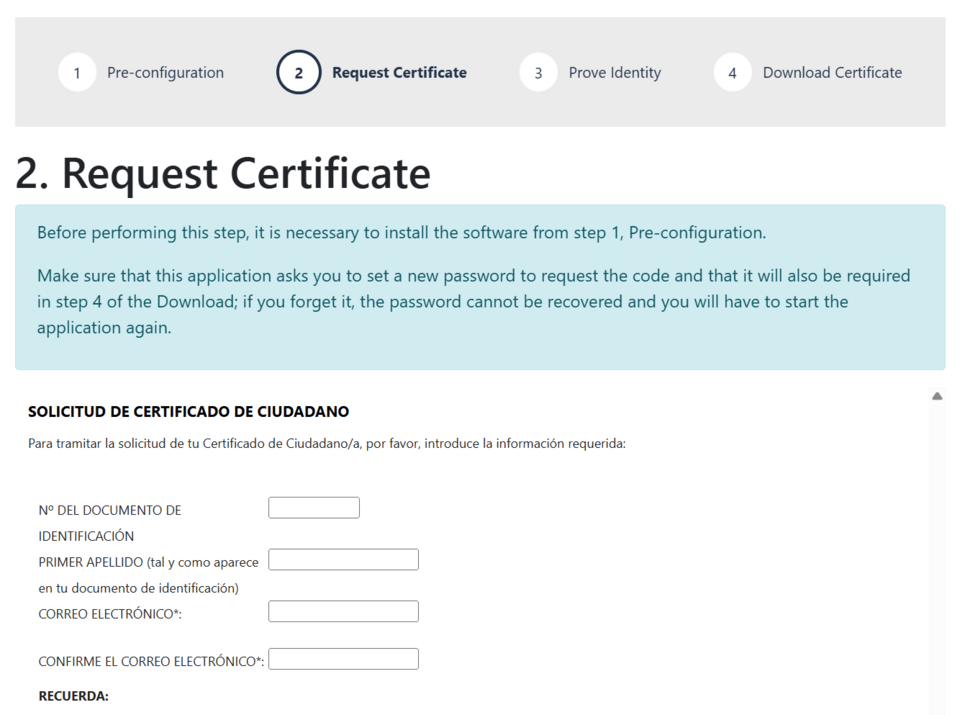The image size is (960, 715).
Task: Click the form panel scrollbar track
Action: pos(937,550)
